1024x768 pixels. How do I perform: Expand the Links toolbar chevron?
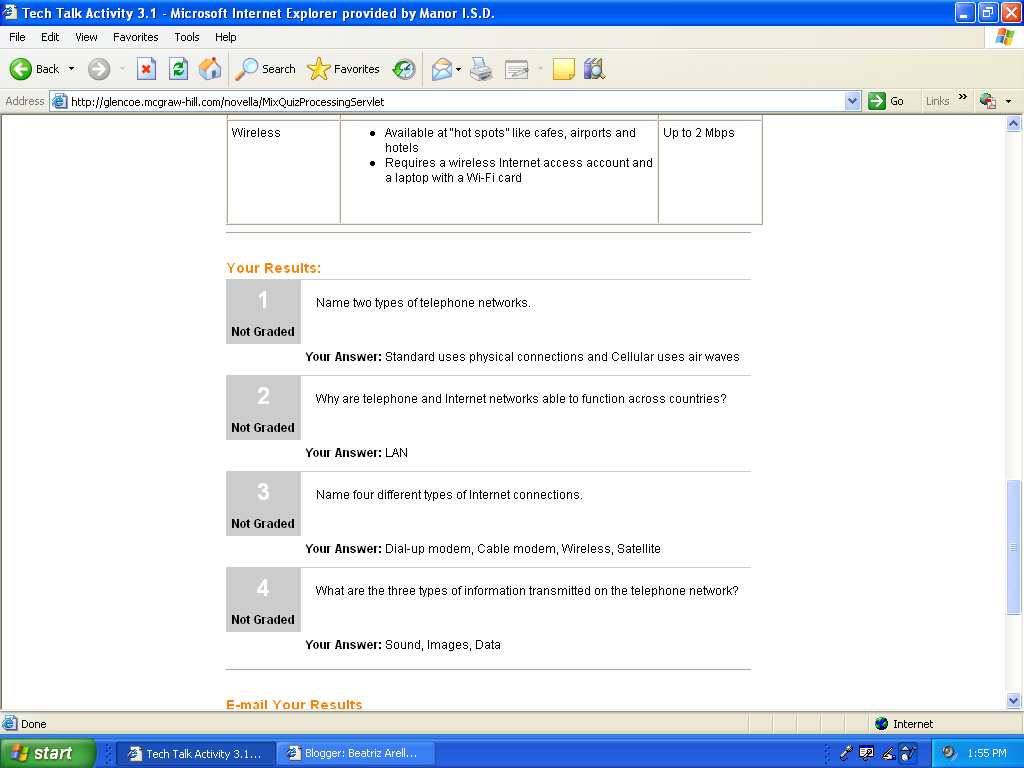pyautogui.click(x=963, y=97)
